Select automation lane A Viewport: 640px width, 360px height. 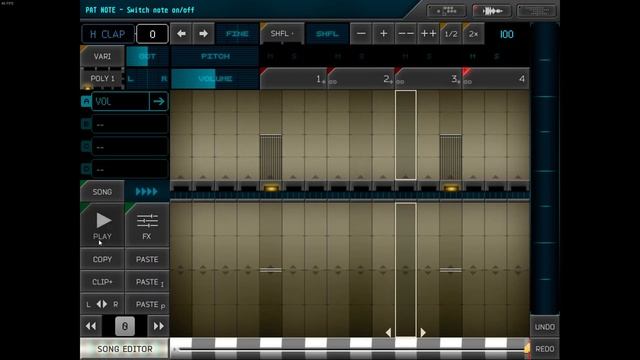86,101
